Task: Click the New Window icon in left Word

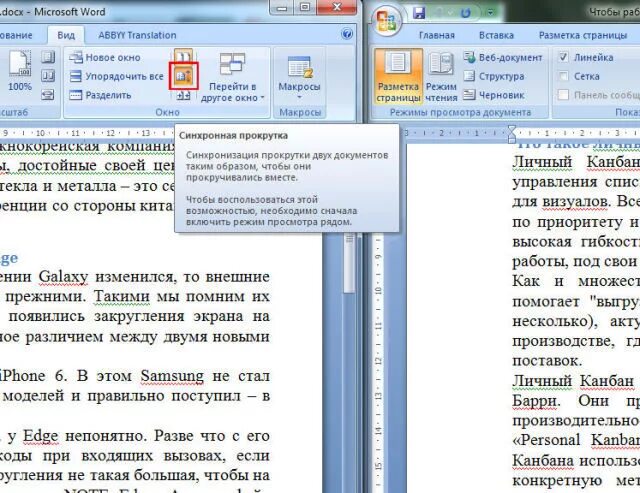Action: (76, 58)
